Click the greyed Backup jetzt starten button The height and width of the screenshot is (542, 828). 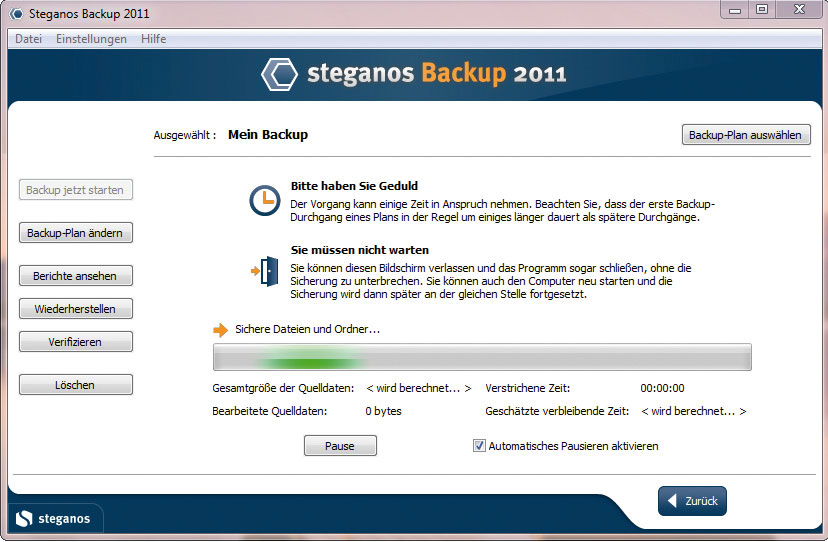tap(76, 190)
